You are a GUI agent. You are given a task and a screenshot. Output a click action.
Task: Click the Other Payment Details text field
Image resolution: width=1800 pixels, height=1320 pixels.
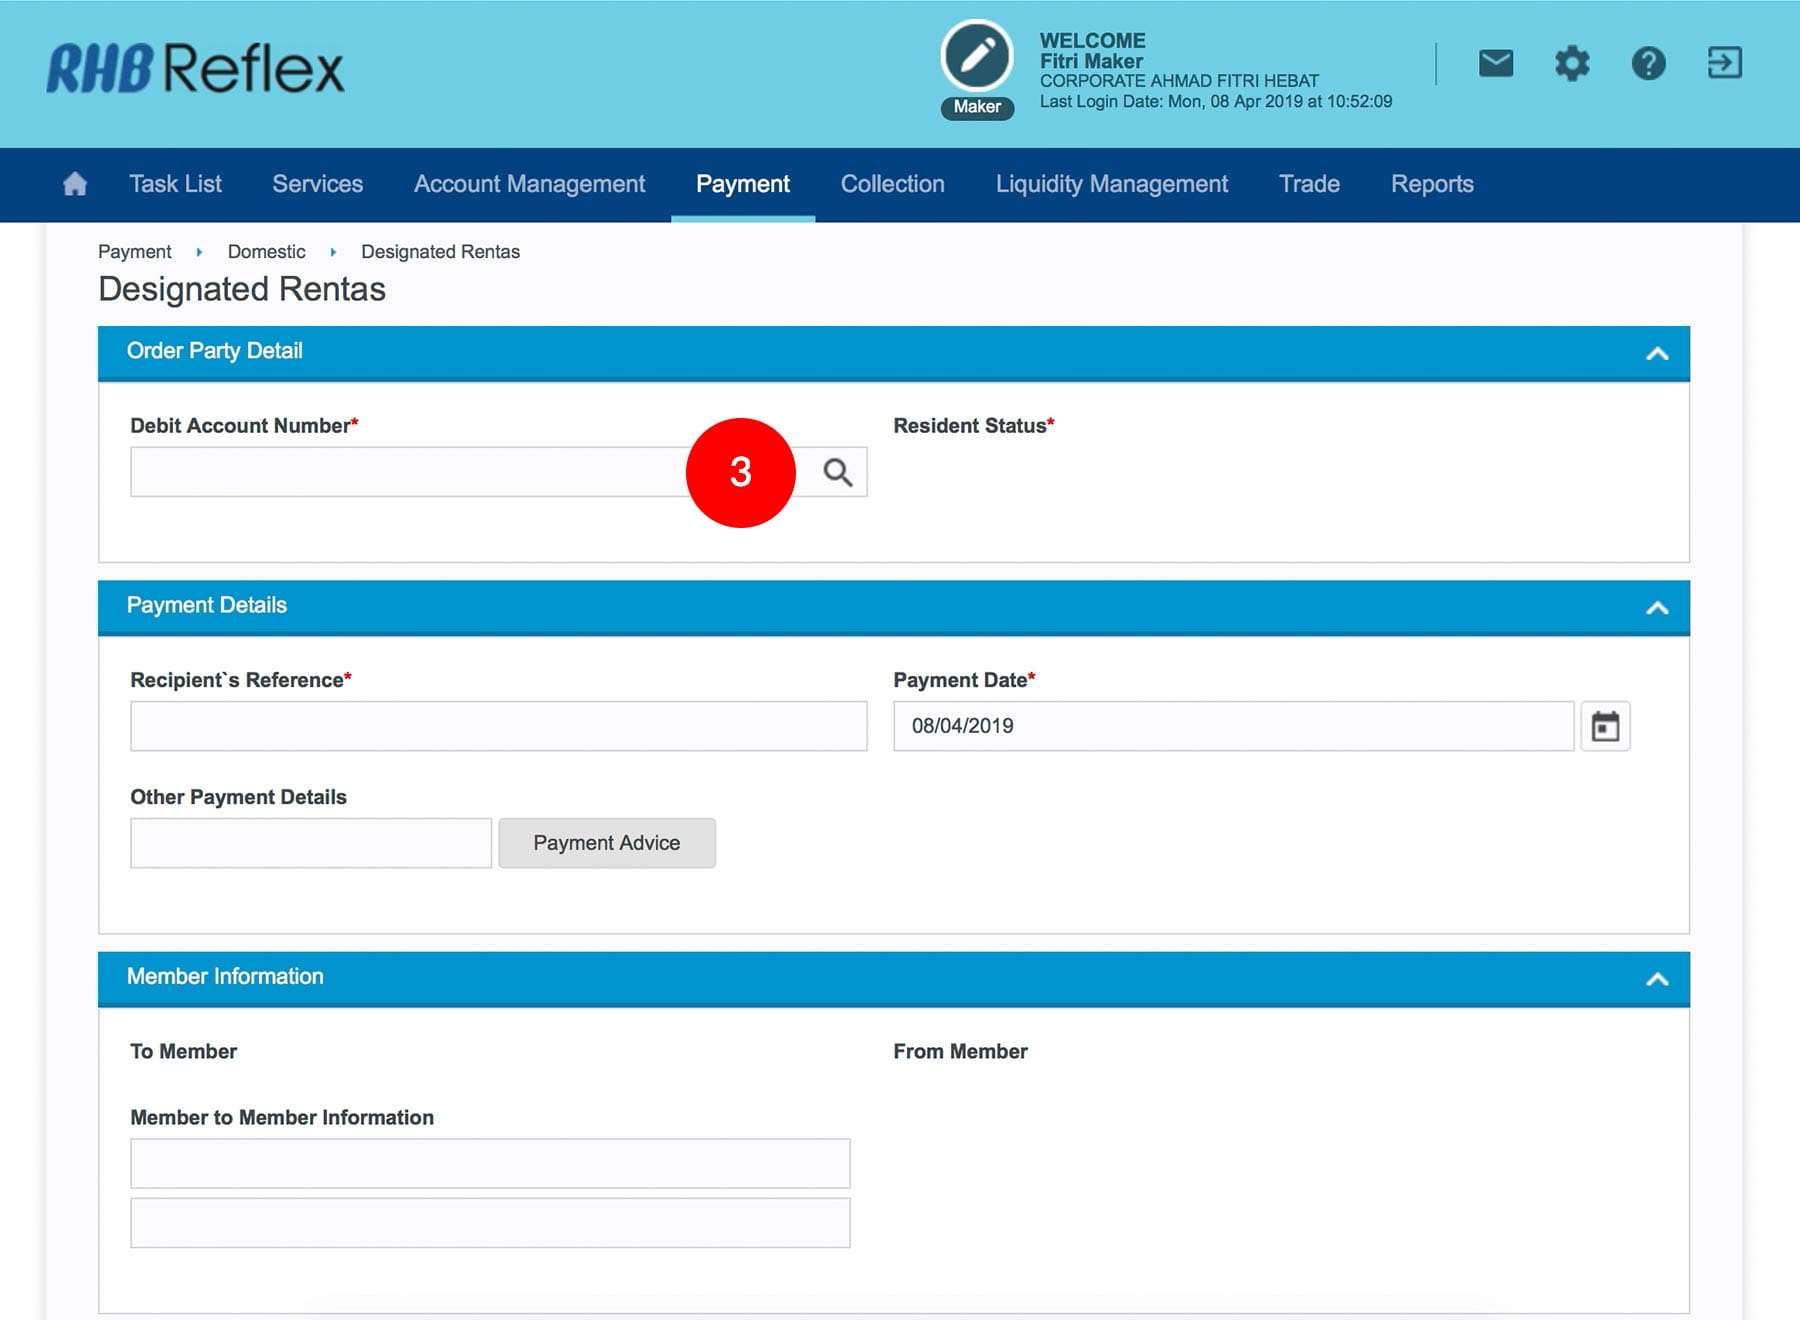[310, 843]
